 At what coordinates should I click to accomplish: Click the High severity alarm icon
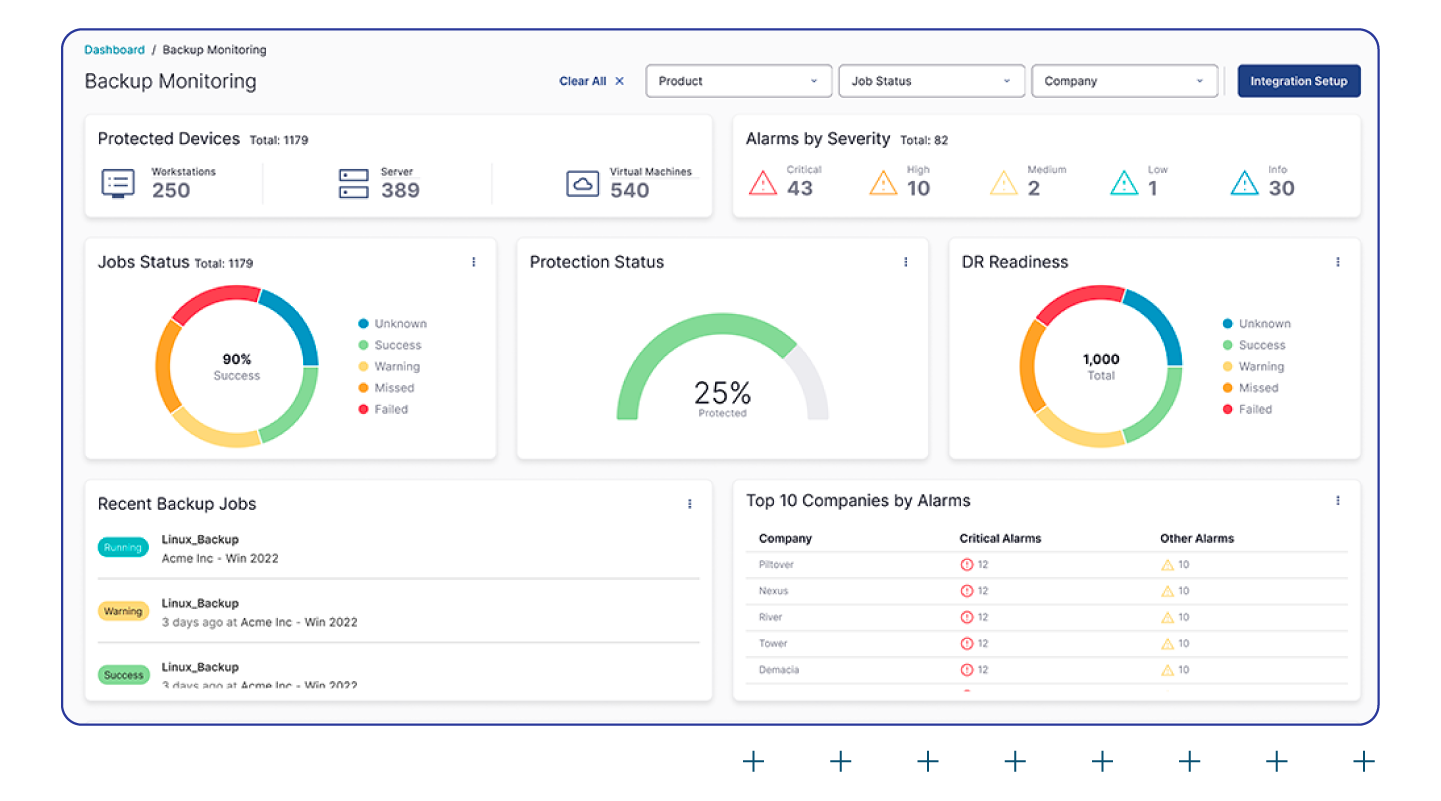tap(883, 183)
